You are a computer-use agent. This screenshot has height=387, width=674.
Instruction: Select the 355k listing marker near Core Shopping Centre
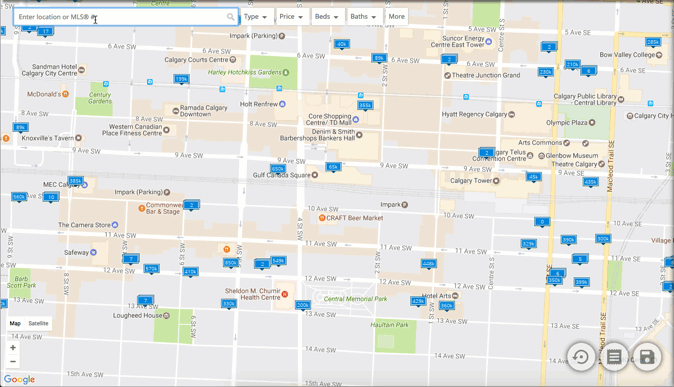point(365,105)
